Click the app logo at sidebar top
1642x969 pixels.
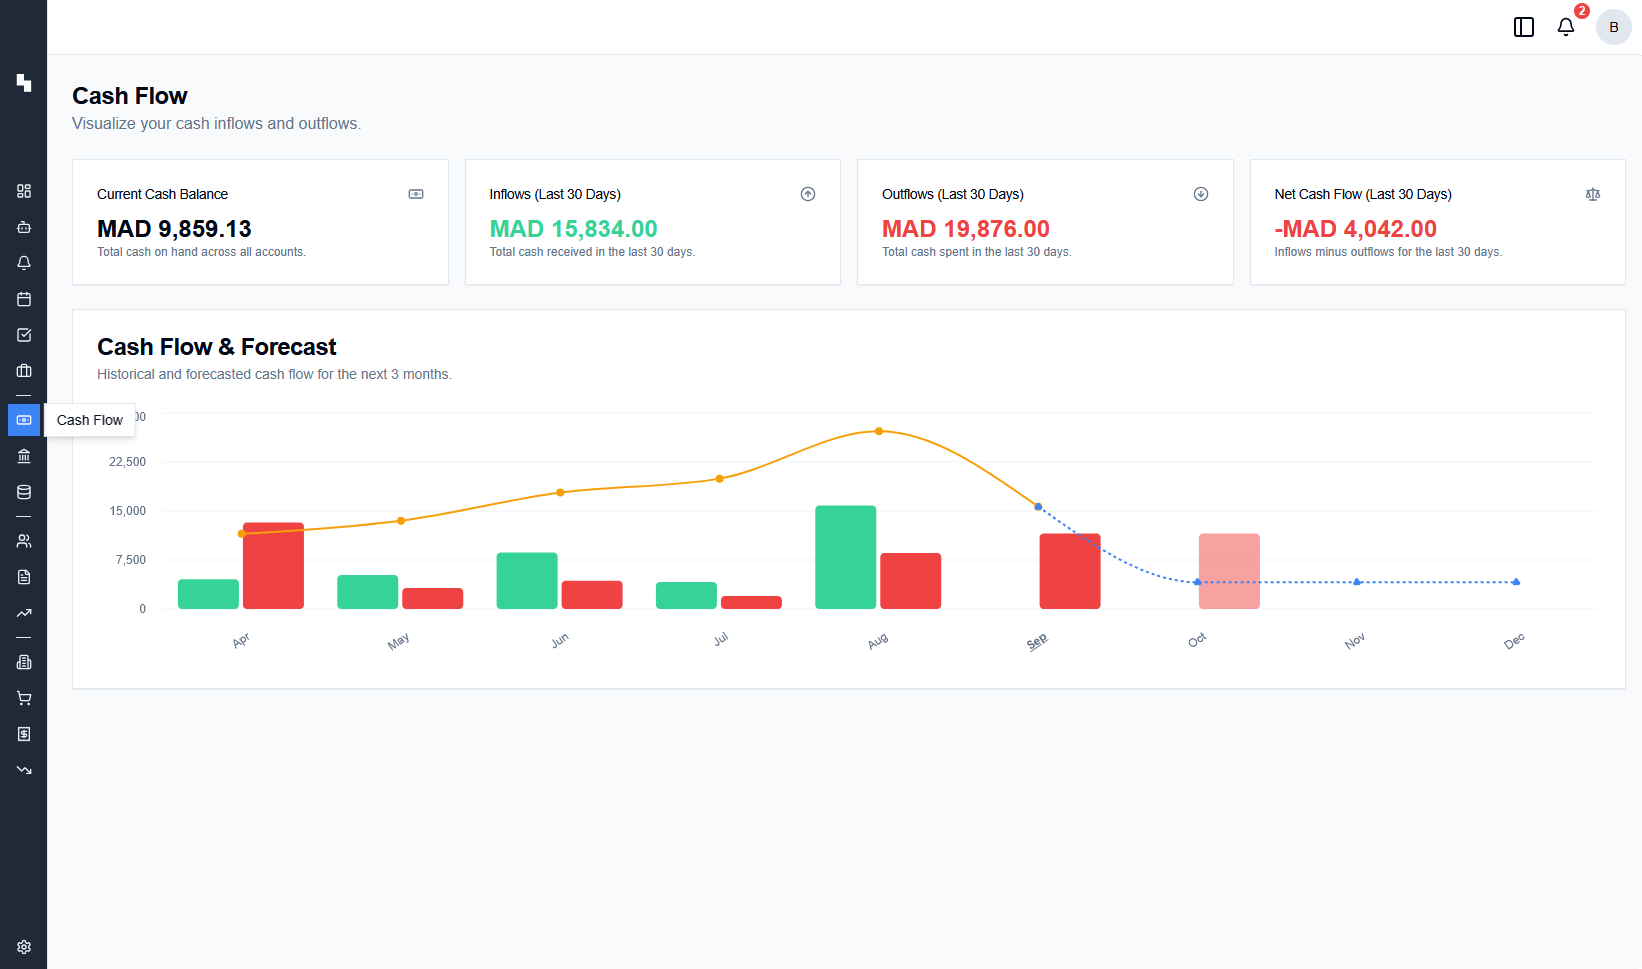(24, 82)
